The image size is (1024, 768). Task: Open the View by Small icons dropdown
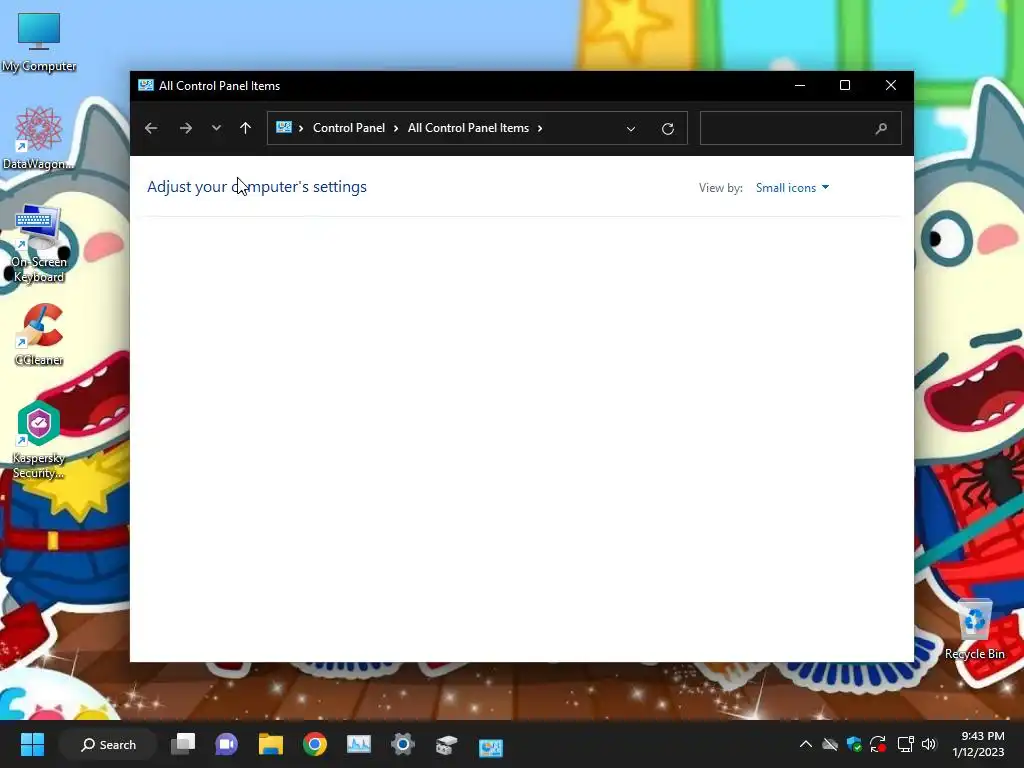pyautogui.click(x=792, y=187)
